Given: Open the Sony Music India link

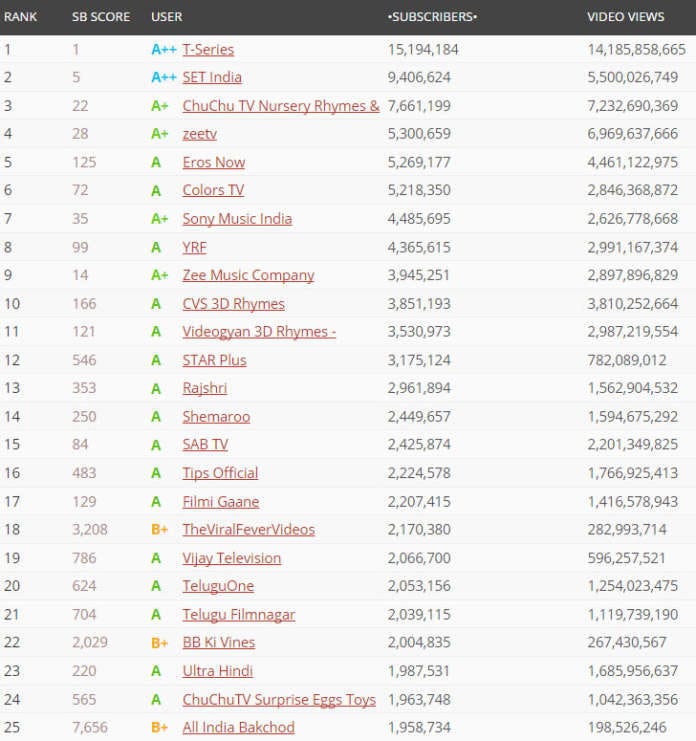Looking at the screenshot, I should [237, 219].
